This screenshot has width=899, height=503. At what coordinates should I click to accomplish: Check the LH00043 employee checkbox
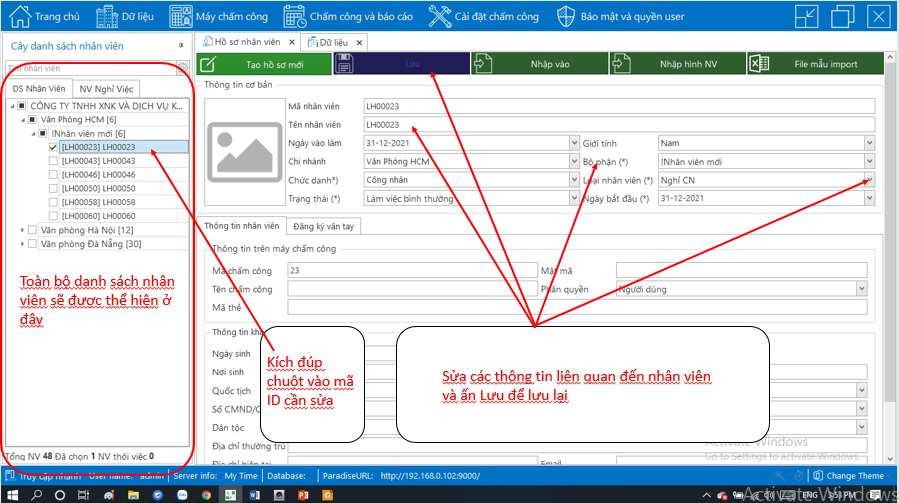pos(53,161)
